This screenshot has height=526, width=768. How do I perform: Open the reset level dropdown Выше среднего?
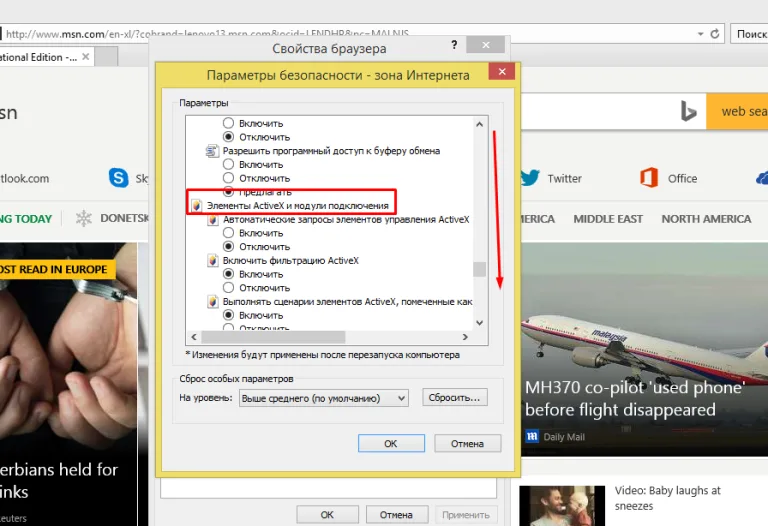(323, 398)
